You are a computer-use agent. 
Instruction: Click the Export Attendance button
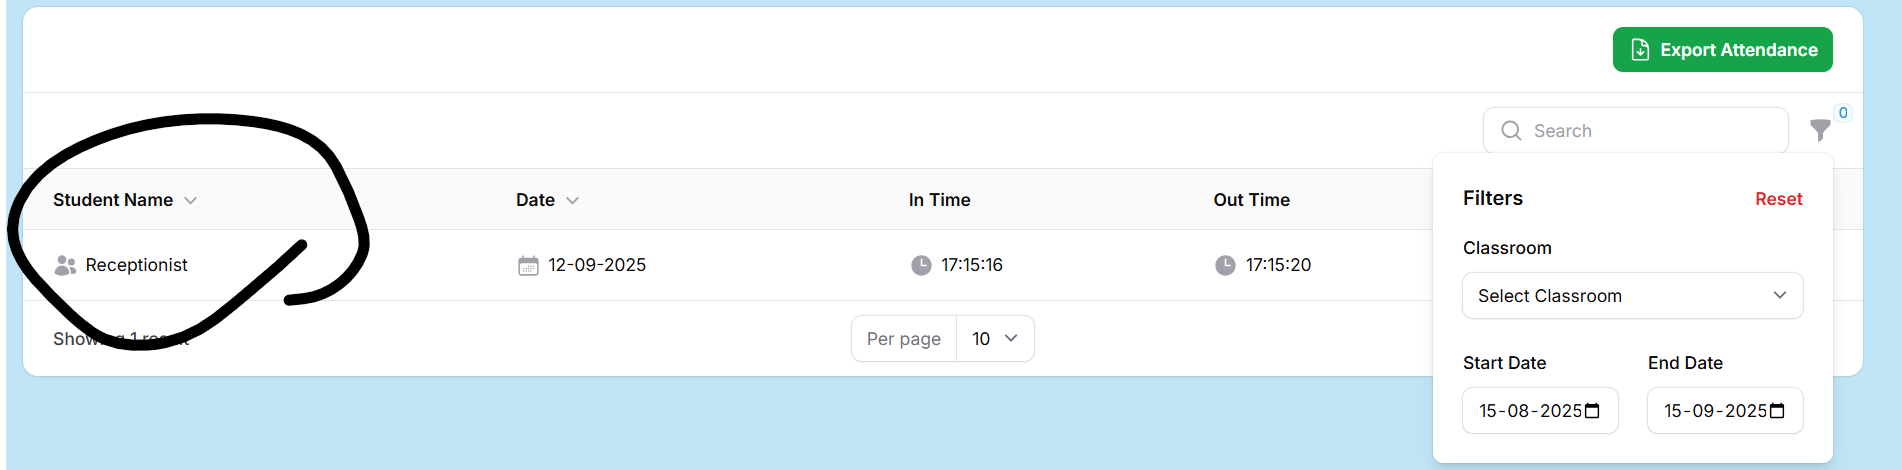(1722, 50)
